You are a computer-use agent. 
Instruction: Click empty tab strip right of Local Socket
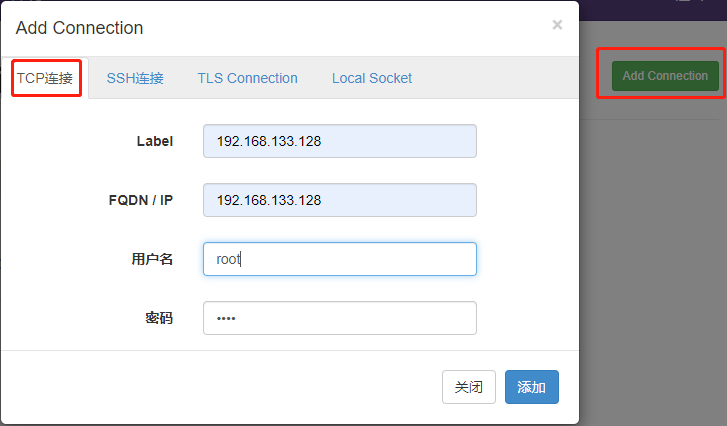pos(500,78)
